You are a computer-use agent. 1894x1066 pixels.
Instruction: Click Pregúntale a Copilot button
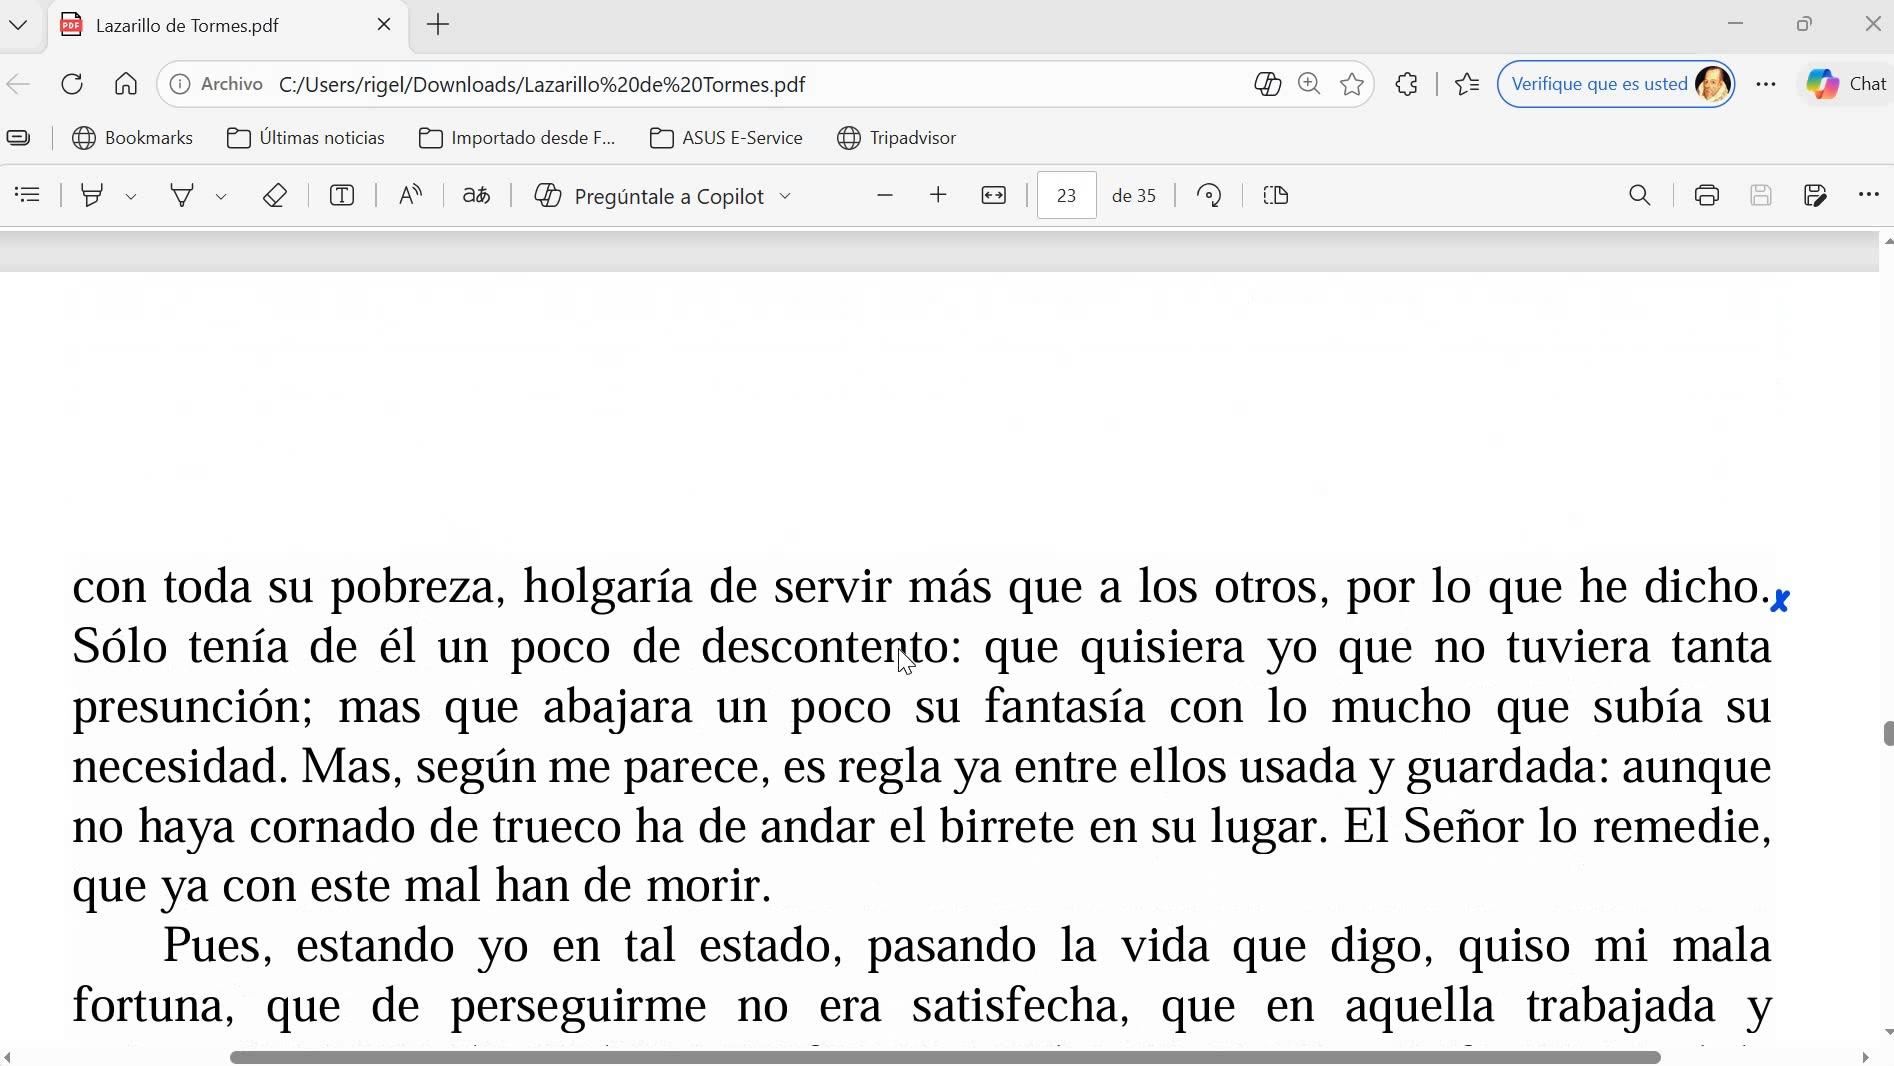tap(650, 196)
